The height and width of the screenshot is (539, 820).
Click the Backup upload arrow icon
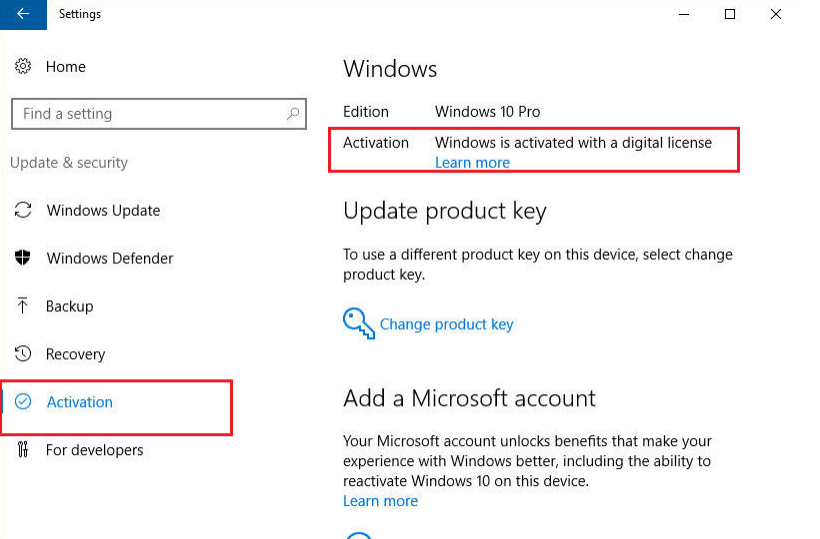[23, 306]
